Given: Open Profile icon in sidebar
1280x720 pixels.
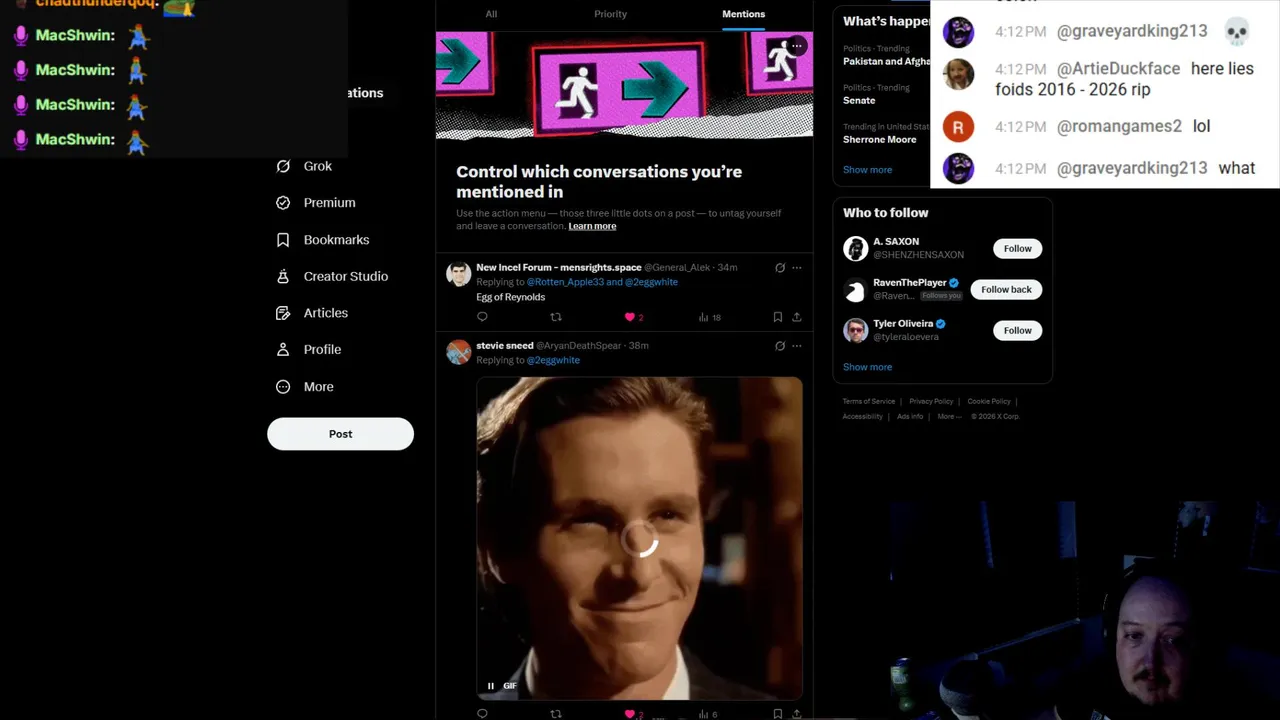Looking at the screenshot, I should point(283,349).
